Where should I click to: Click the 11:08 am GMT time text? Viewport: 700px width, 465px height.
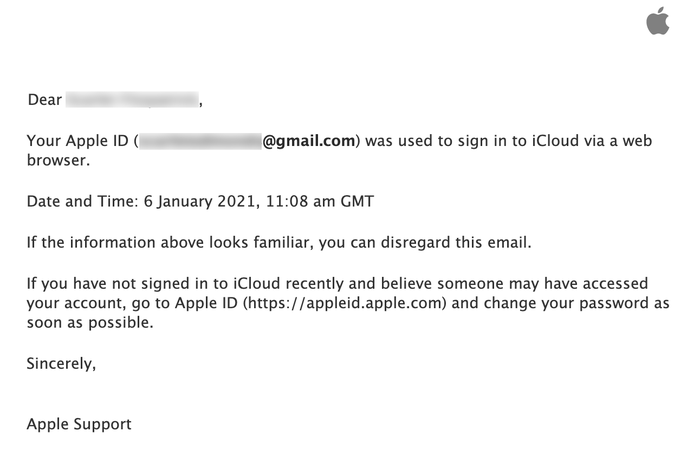320,201
